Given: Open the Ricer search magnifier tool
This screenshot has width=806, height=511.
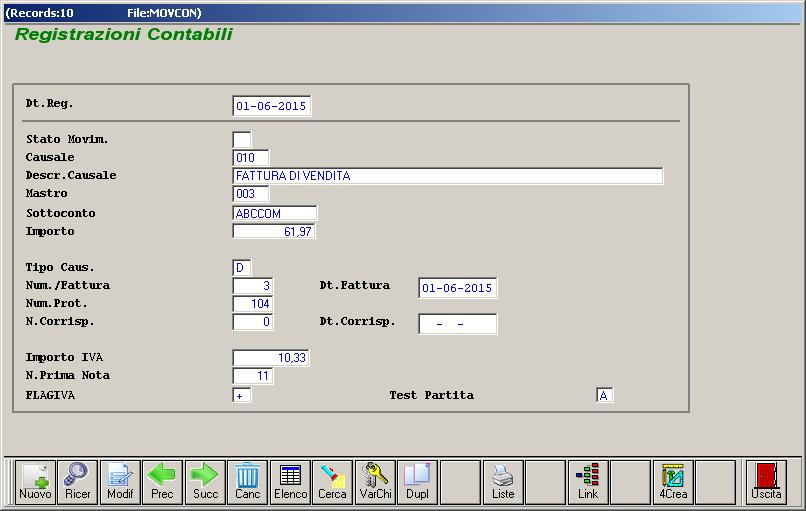Looking at the screenshot, I should 78,482.
